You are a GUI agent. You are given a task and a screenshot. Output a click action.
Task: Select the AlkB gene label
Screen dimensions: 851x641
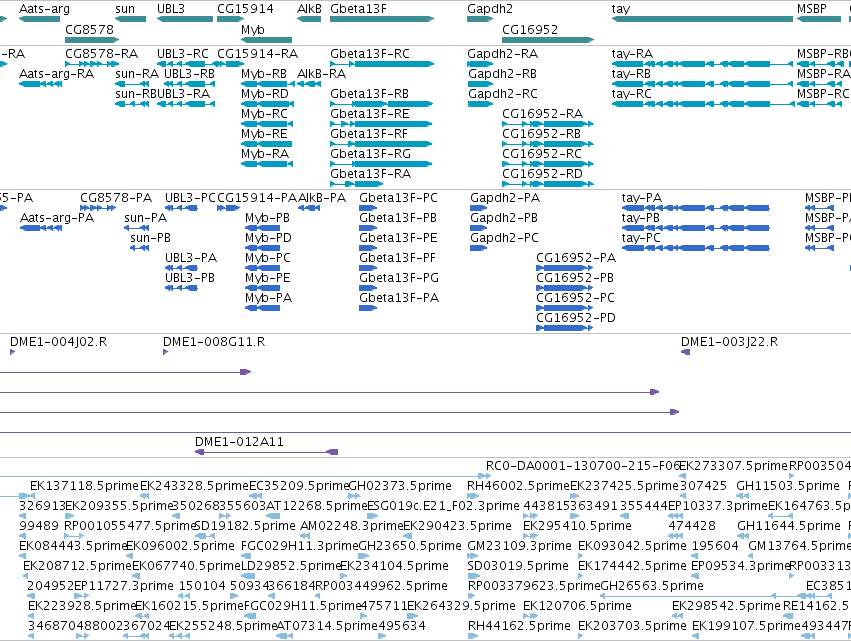coord(309,9)
